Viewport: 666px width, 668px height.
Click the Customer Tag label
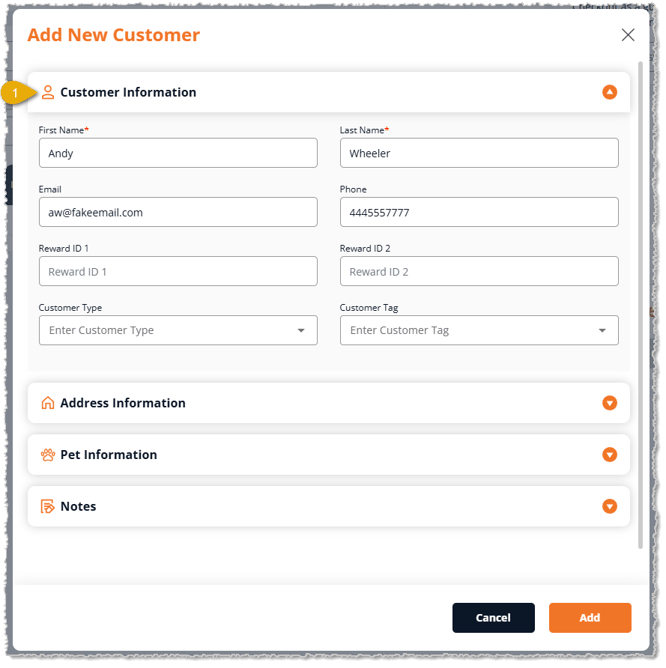[x=369, y=308]
